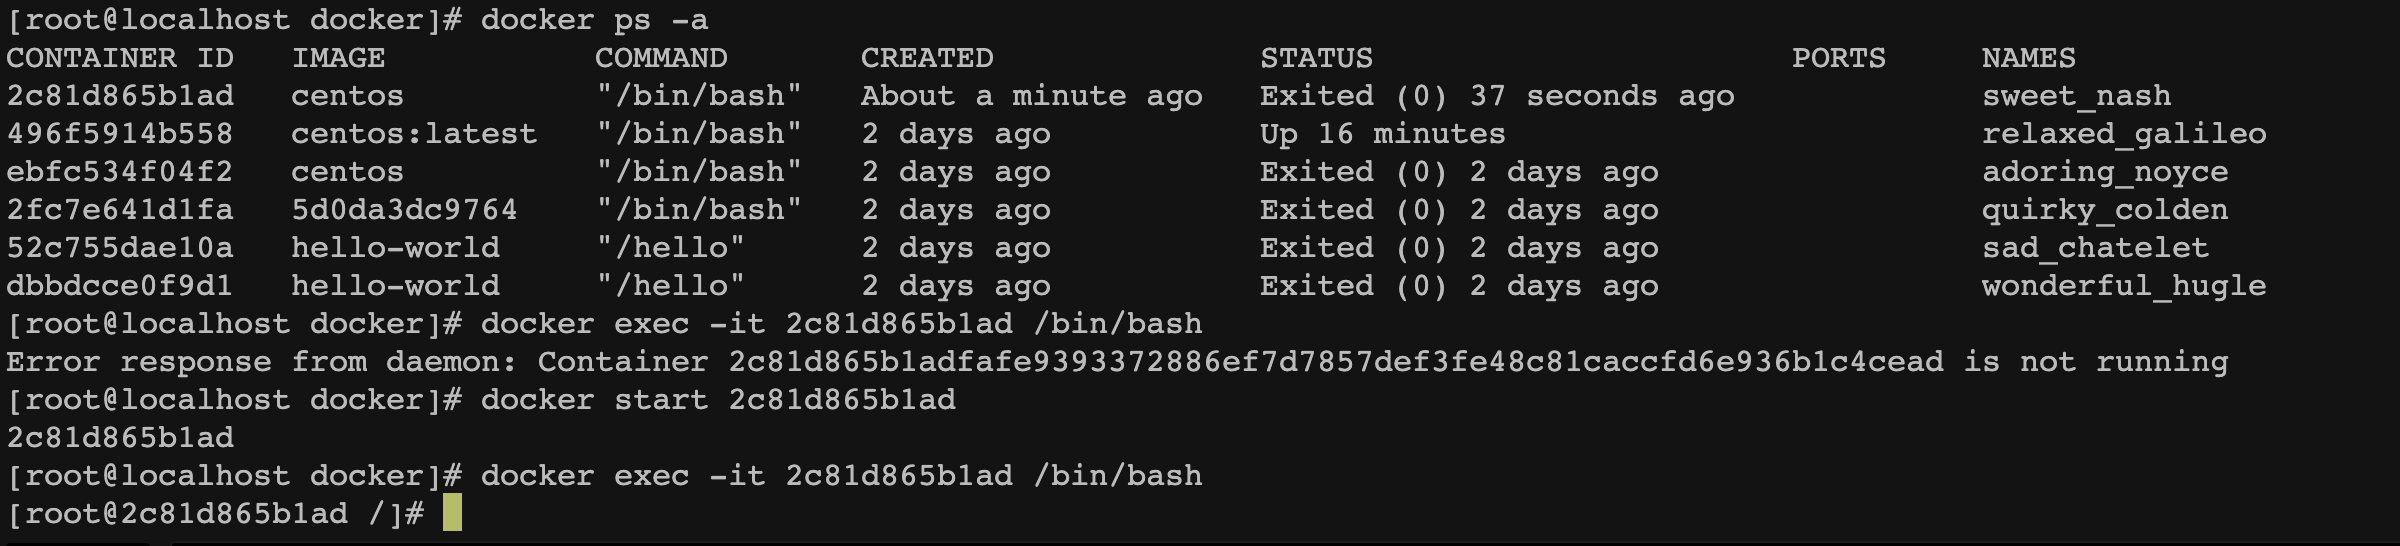
Task: Click the IMAGE column header
Action: coord(338,58)
